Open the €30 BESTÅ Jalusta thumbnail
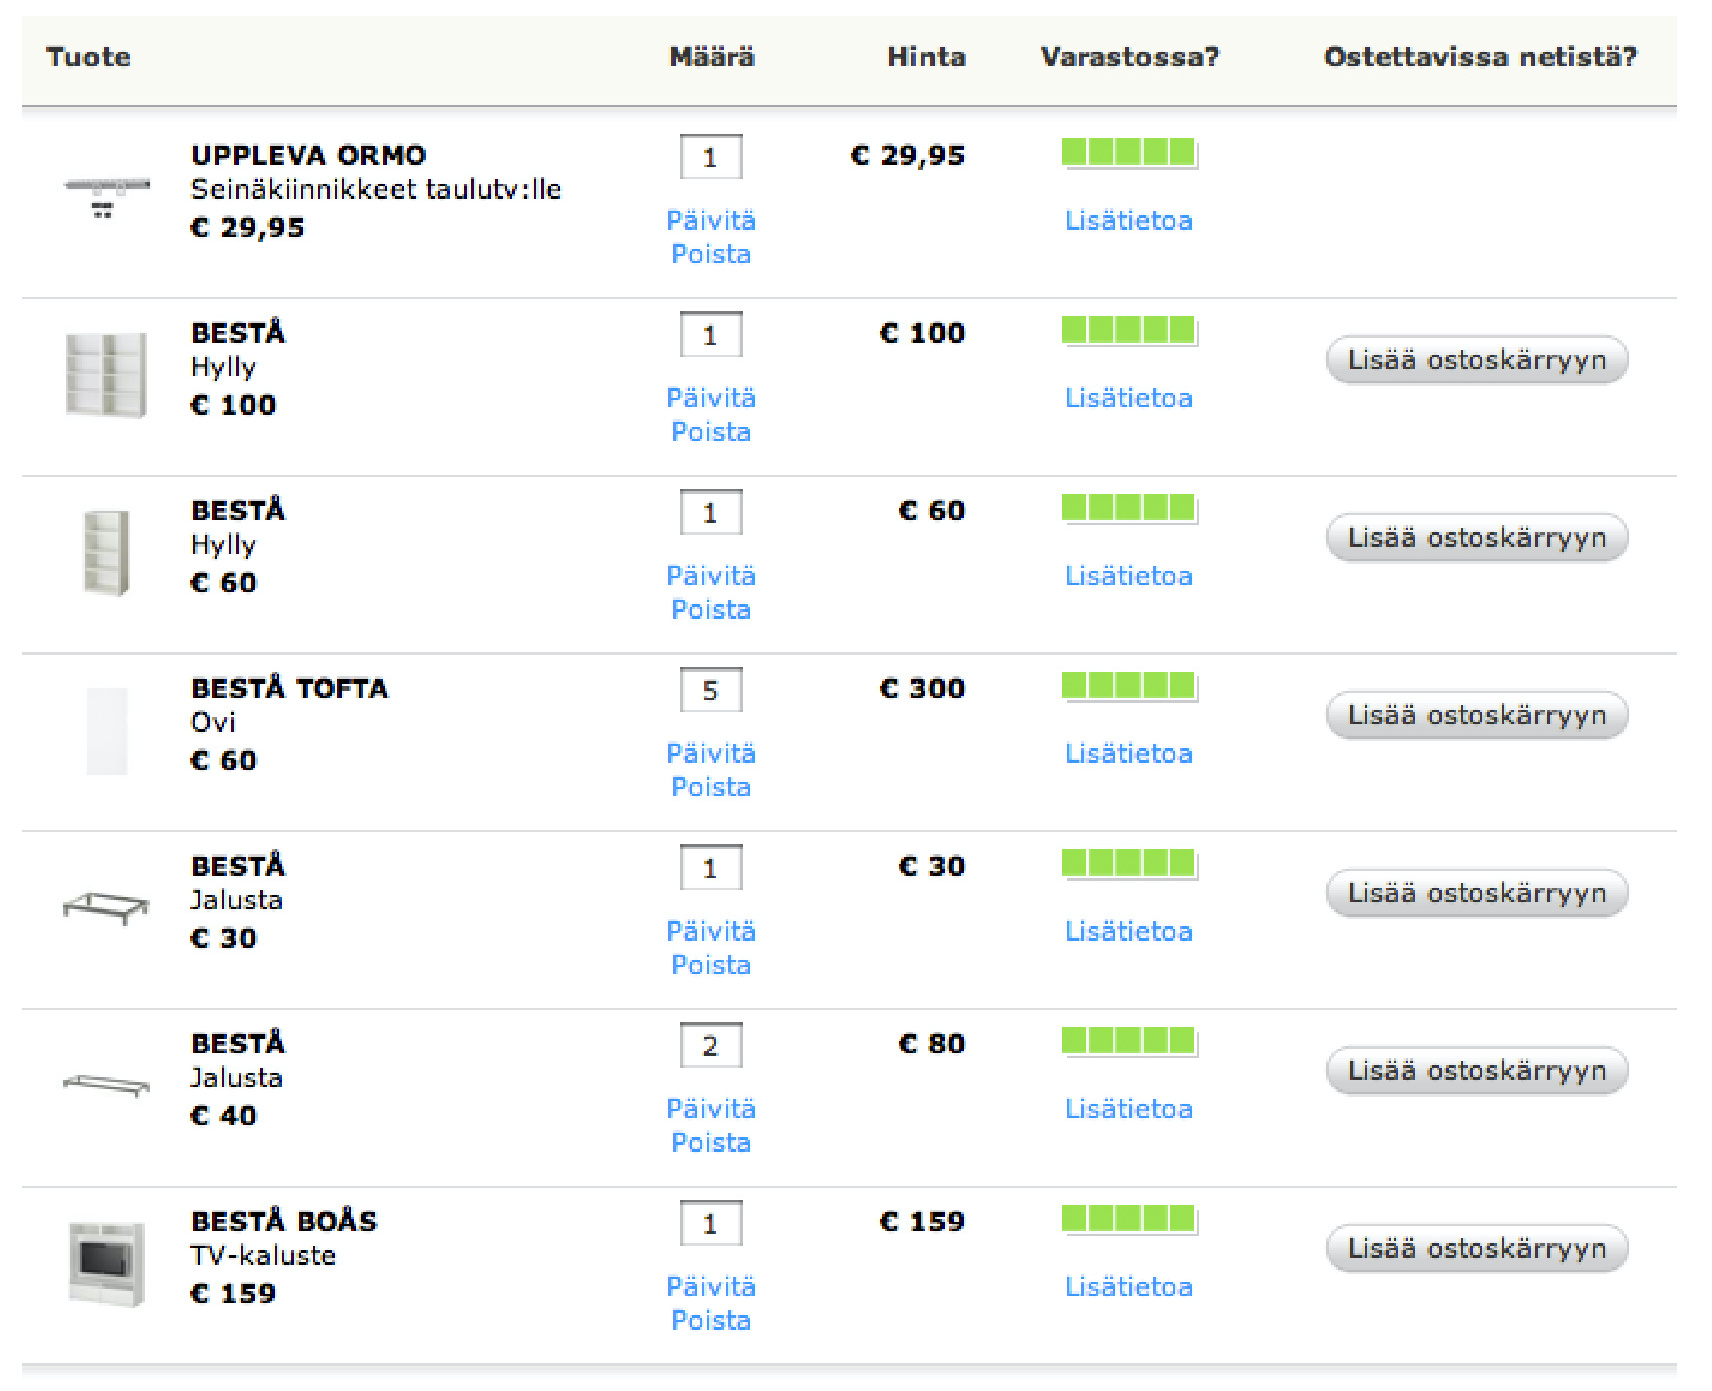 coord(106,908)
